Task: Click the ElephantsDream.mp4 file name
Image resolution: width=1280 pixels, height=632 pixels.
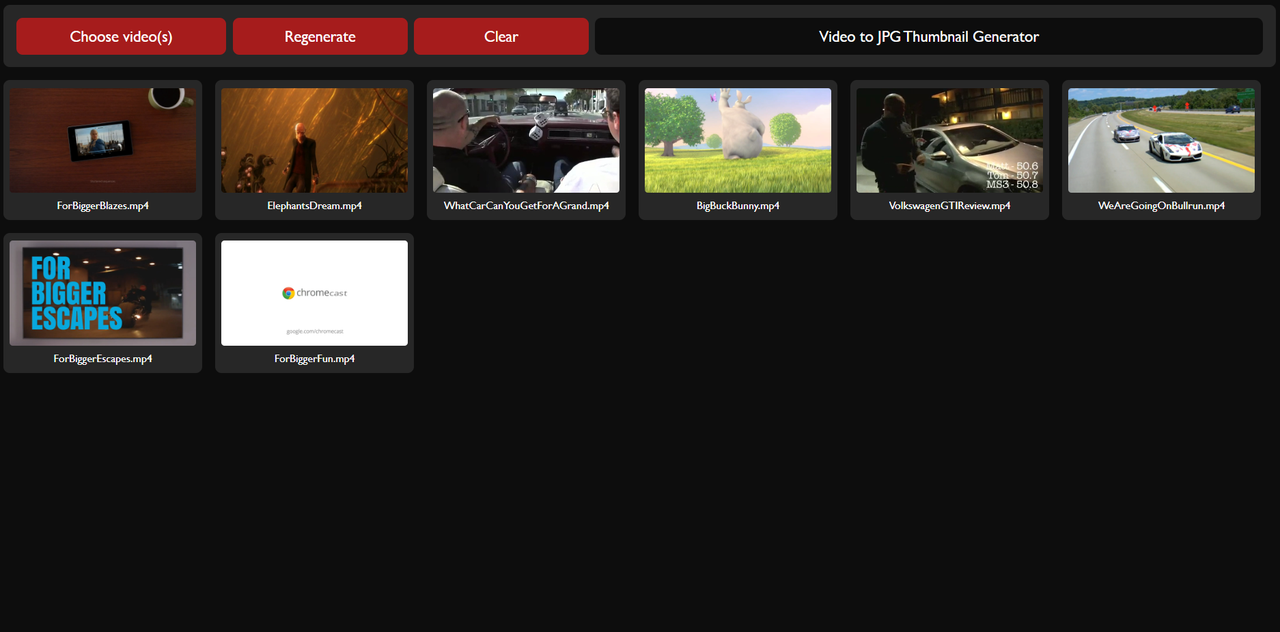Action: [315, 206]
